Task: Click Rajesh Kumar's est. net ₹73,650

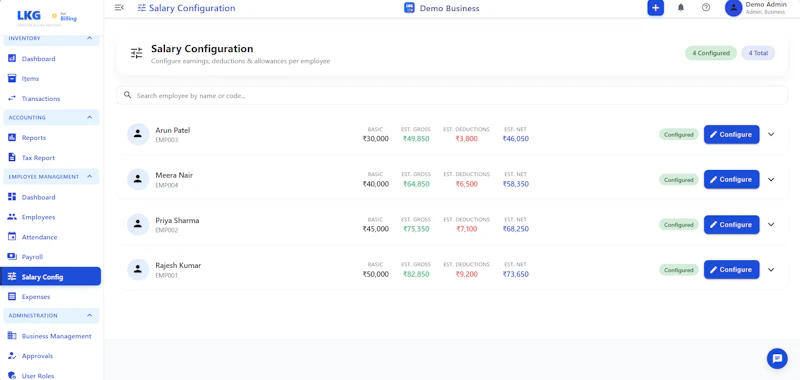Action: (515, 274)
